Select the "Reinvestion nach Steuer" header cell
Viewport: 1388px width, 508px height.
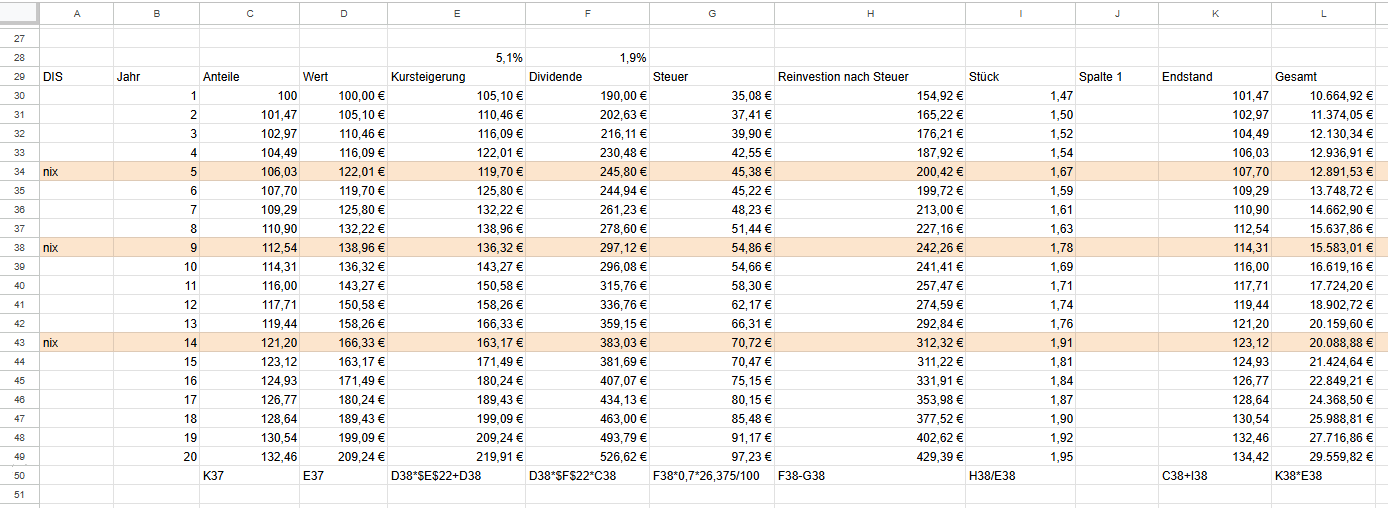click(869, 76)
